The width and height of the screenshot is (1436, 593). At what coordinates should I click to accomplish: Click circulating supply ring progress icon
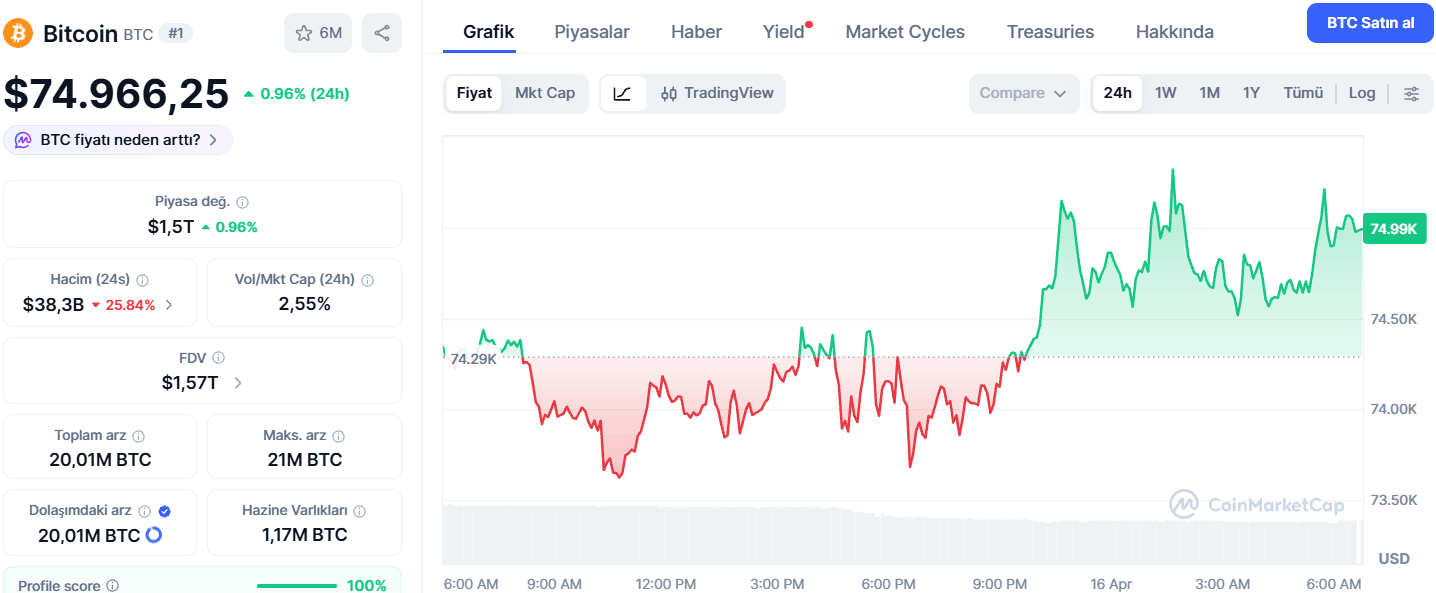[x=154, y=535]
